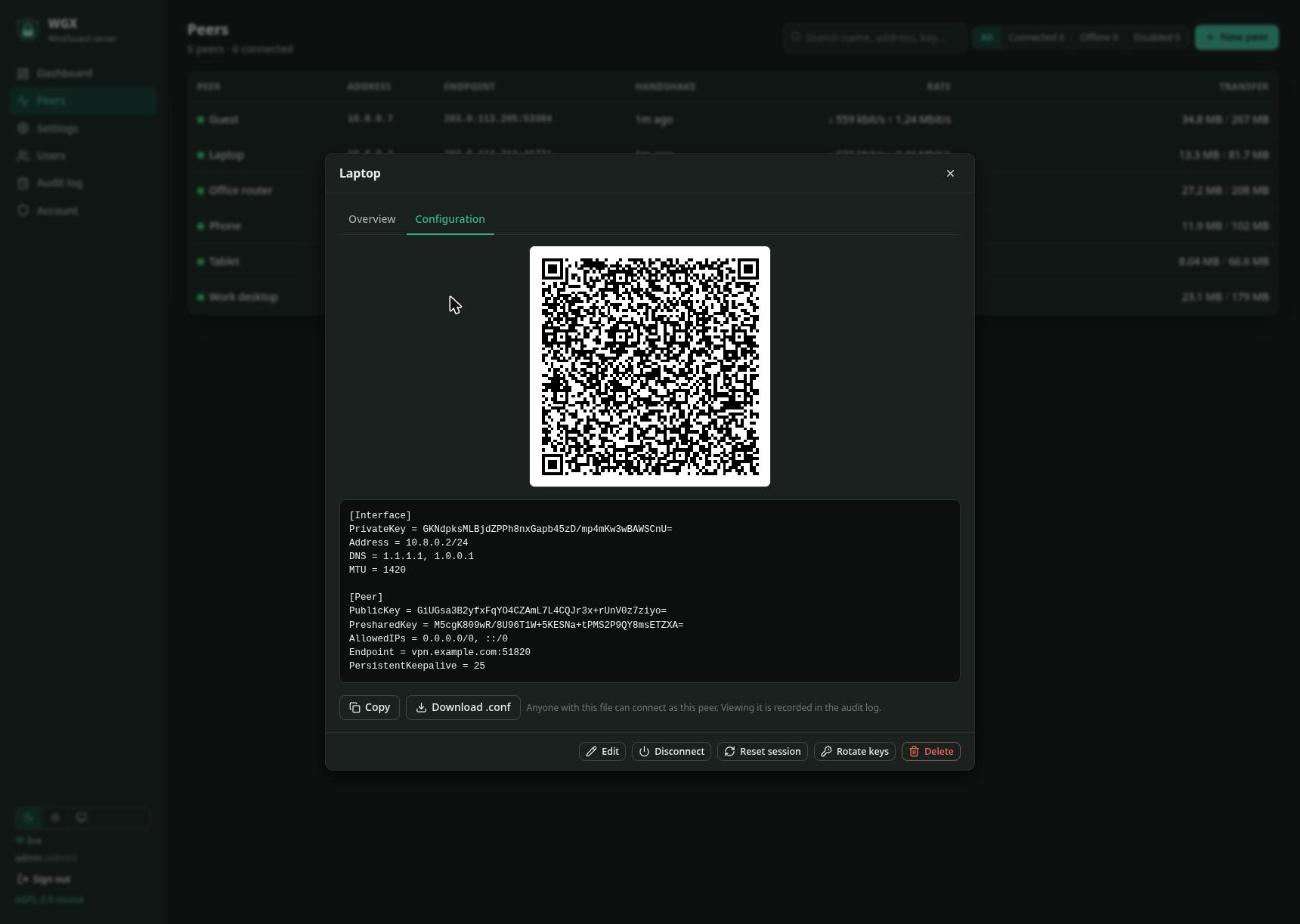Open Audit log in the sidebar
Screen dimensions: 1300x924
[82, 183]
